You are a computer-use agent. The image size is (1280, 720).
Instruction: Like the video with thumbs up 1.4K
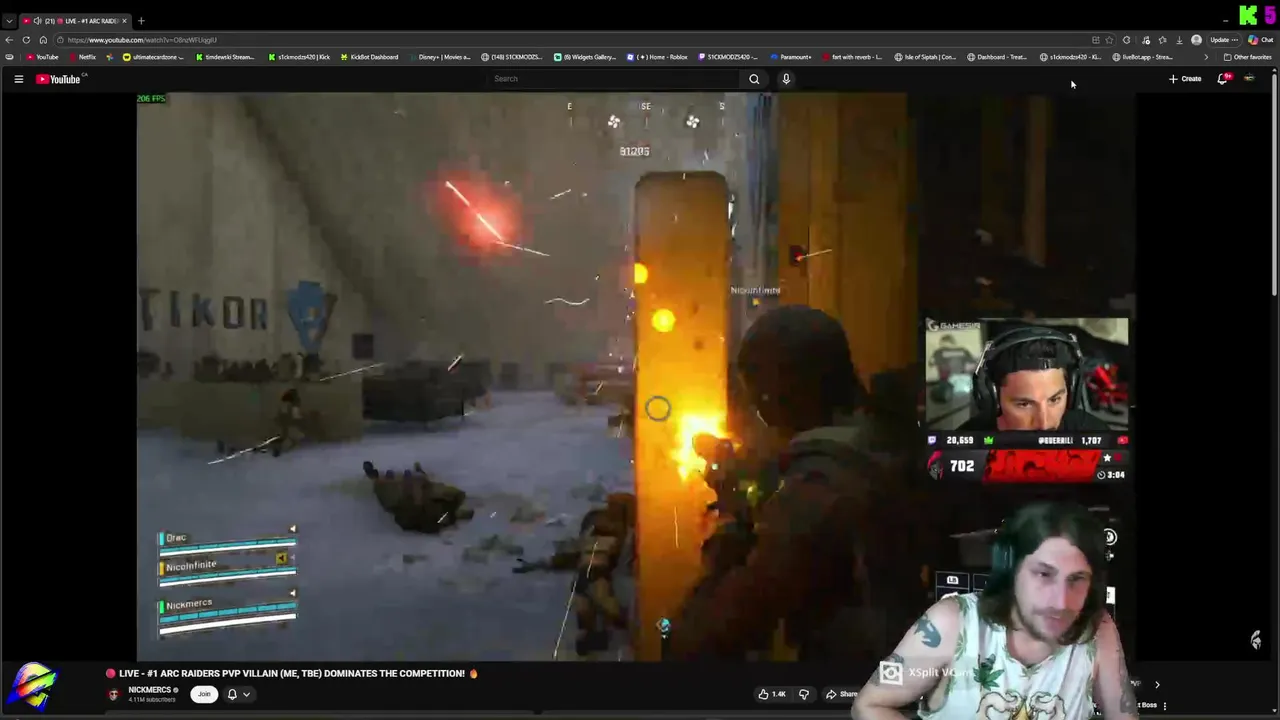click(x=772, y=694)
